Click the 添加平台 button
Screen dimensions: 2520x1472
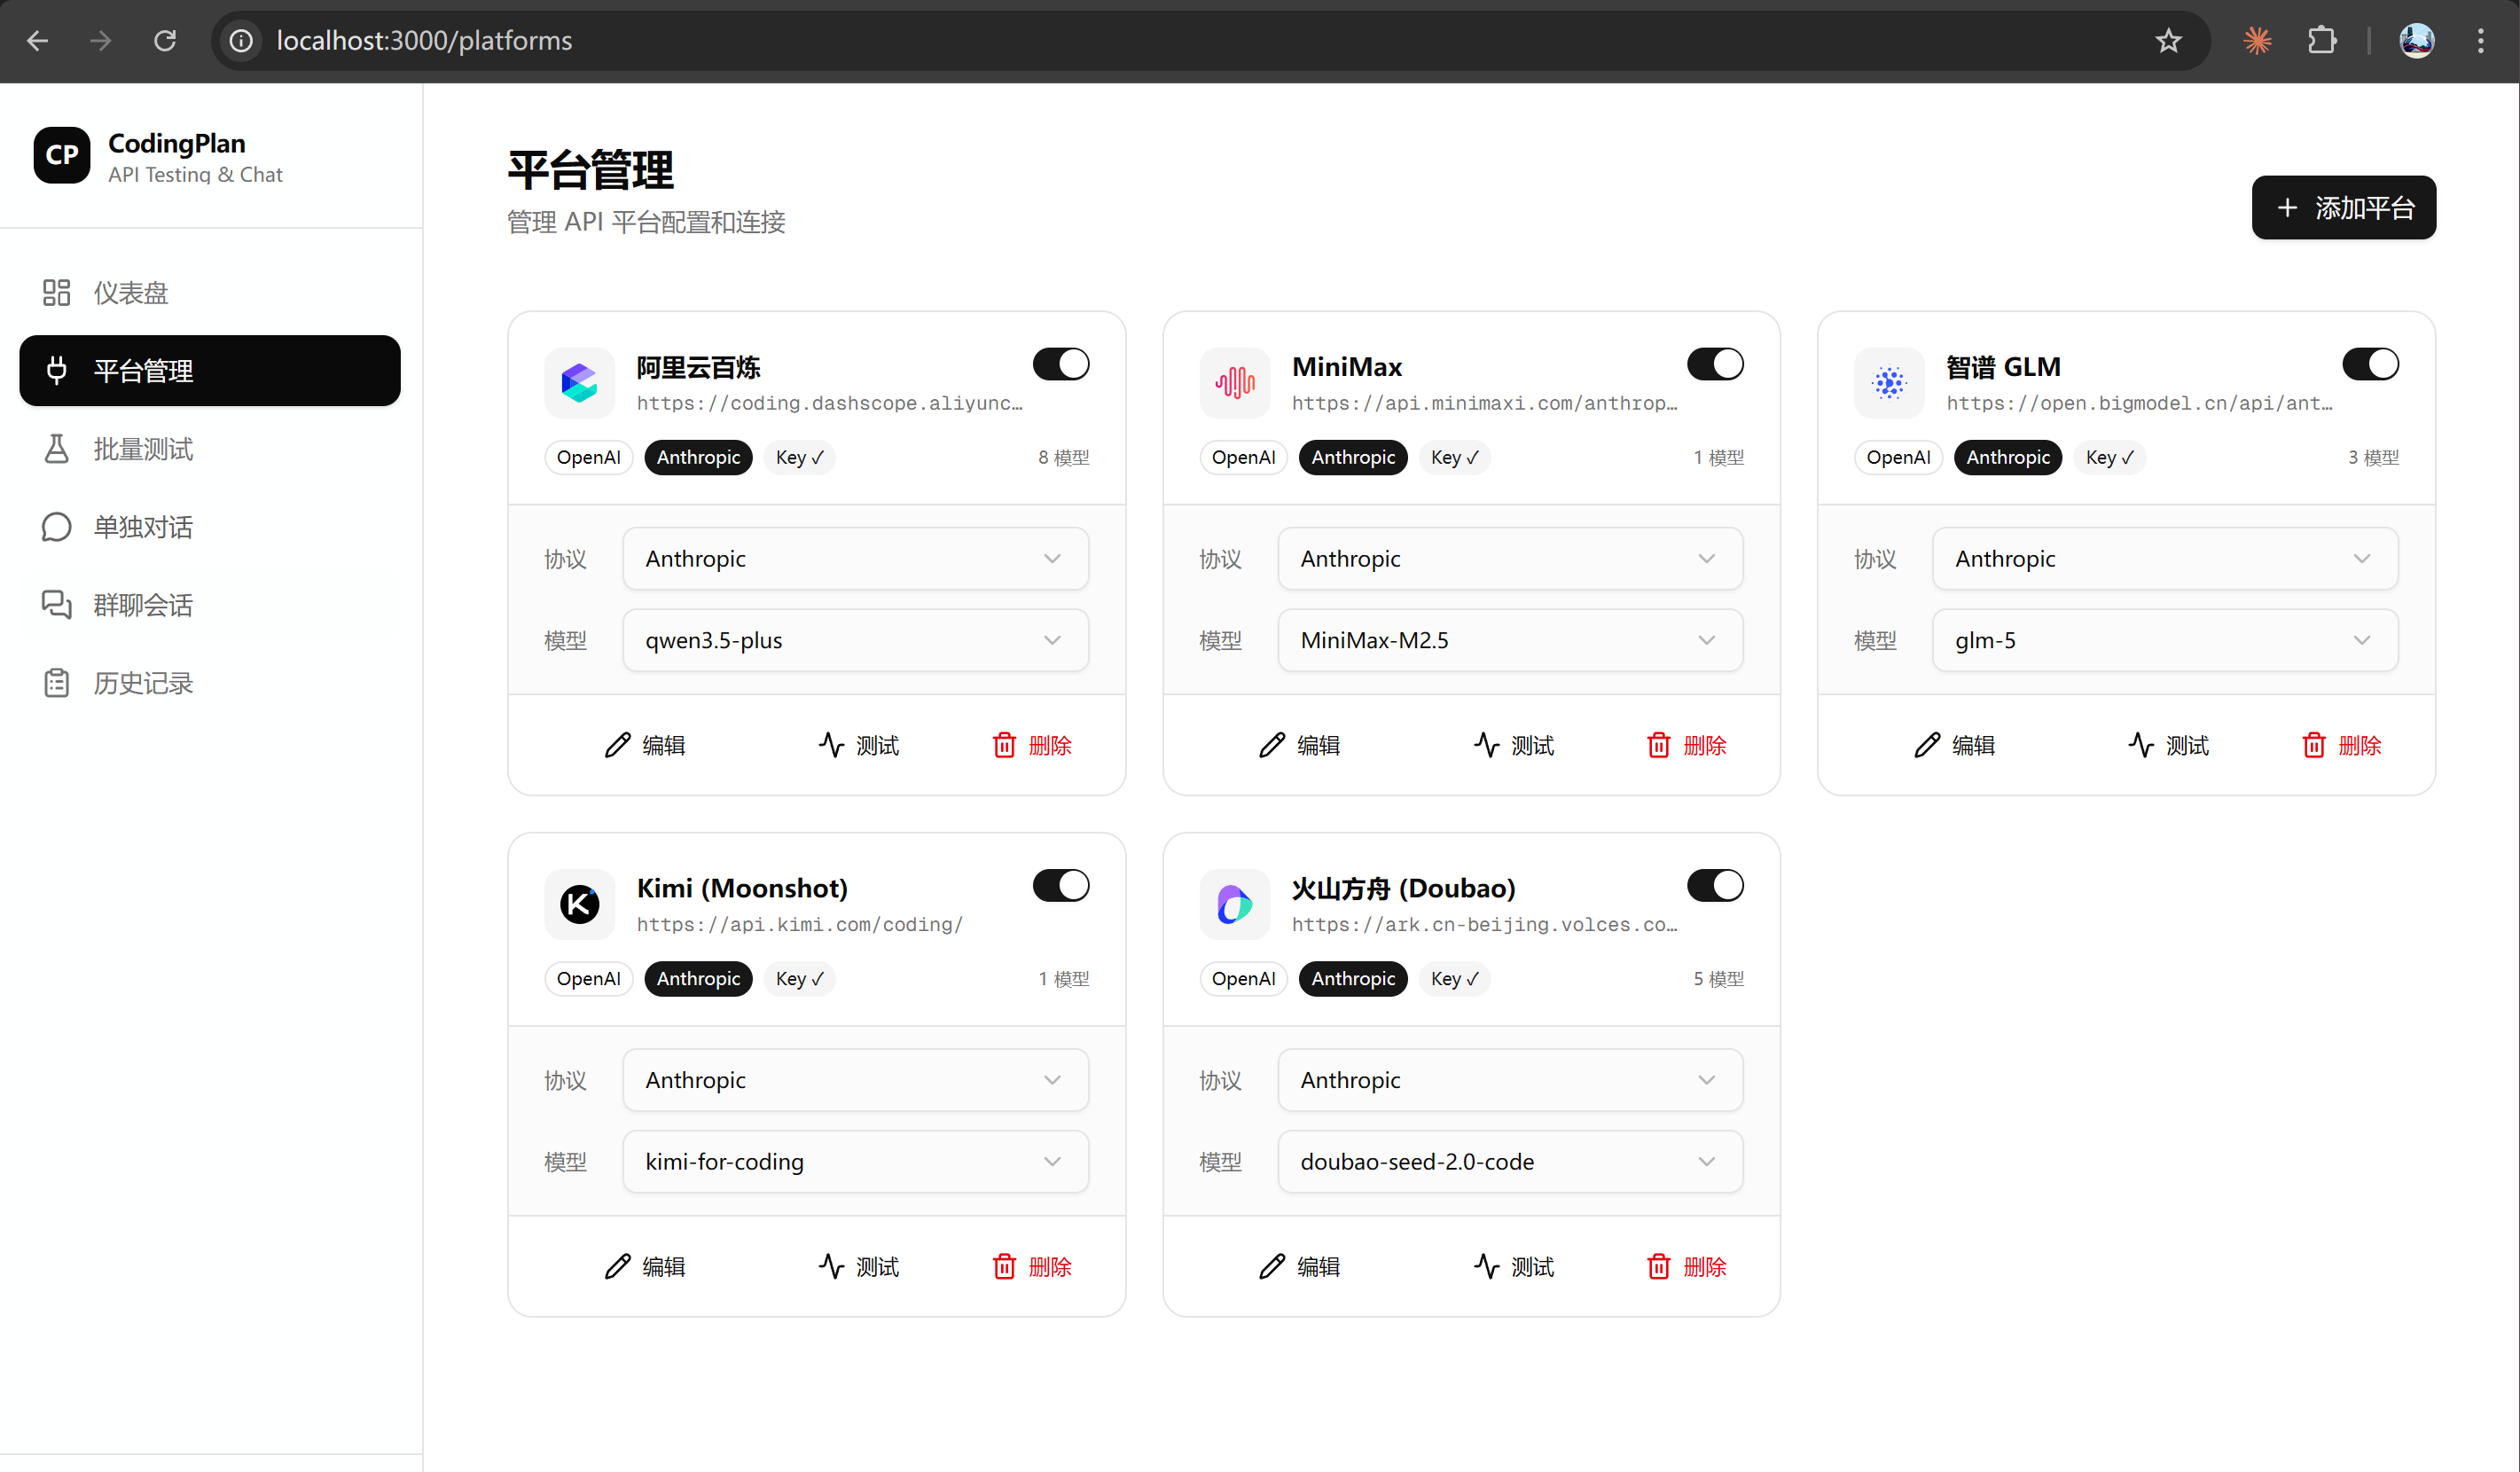2343,208
